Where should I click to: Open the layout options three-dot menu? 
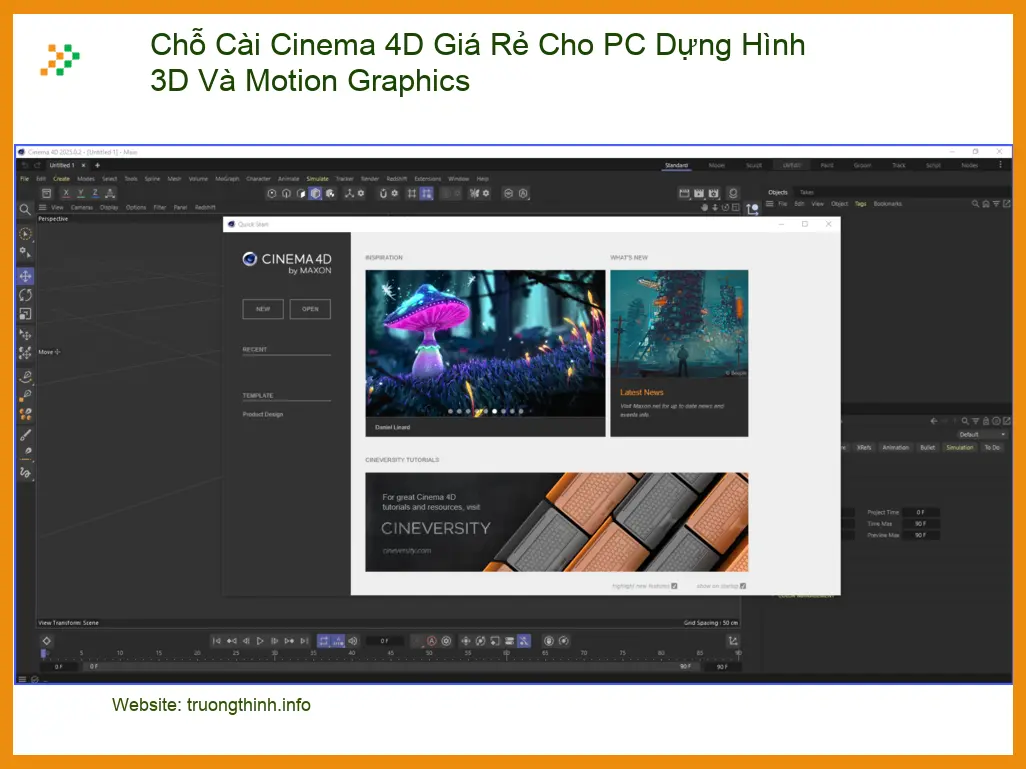(1000, 165)
